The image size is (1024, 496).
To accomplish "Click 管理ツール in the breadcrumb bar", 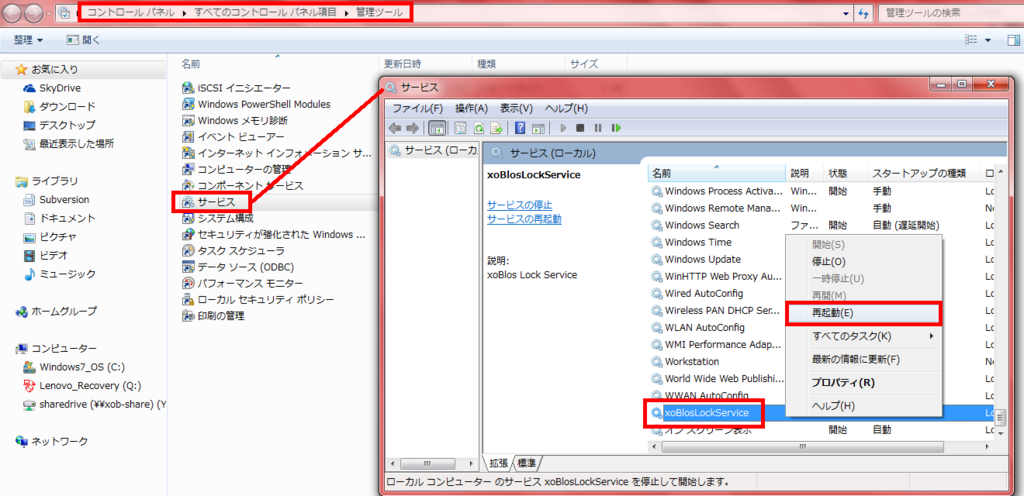I will pyautogui.click(x=379, y=13).
